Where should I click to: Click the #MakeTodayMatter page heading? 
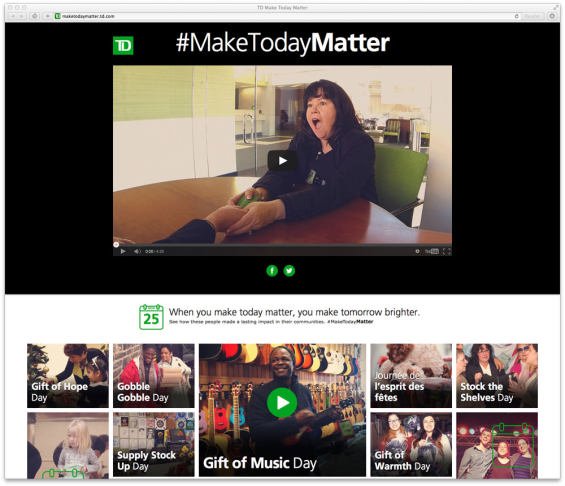(x=282, y=43)
